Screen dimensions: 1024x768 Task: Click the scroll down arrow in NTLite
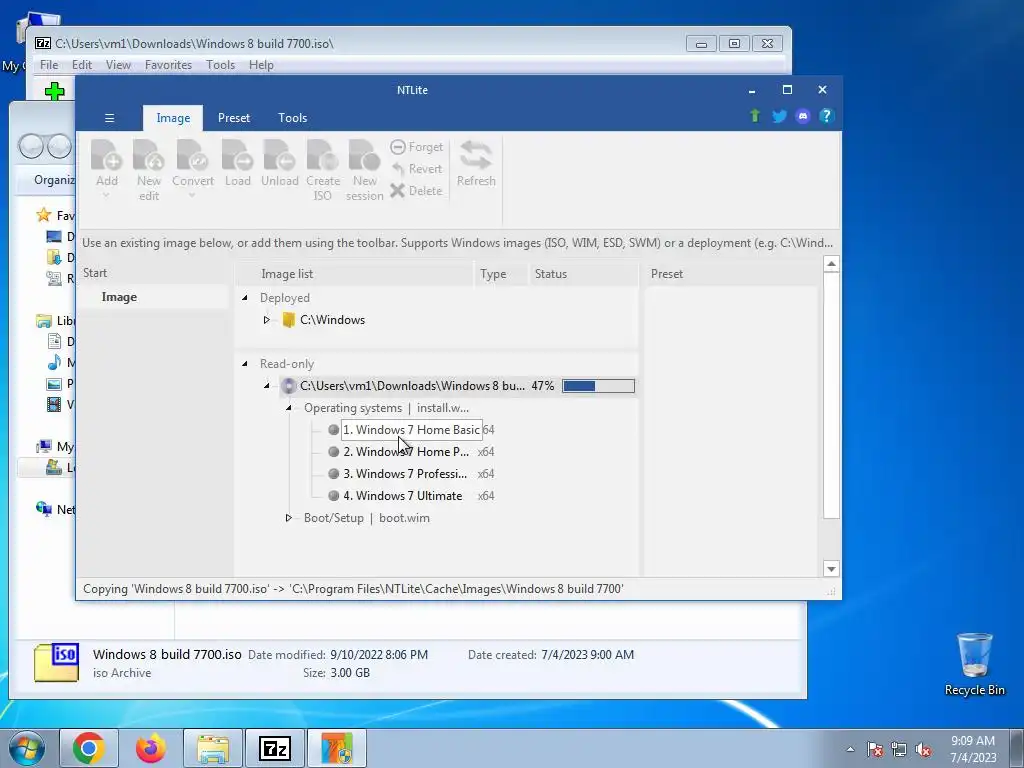pyautogui.click(x=831, y=569)
